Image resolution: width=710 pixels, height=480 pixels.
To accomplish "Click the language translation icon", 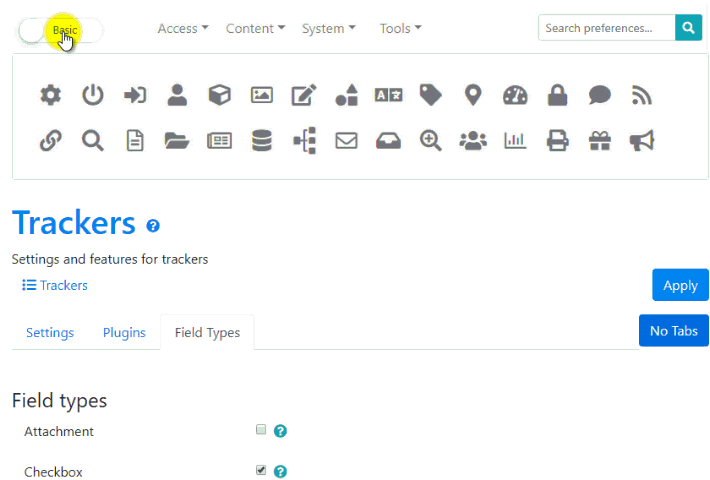I will click(389, 95).
